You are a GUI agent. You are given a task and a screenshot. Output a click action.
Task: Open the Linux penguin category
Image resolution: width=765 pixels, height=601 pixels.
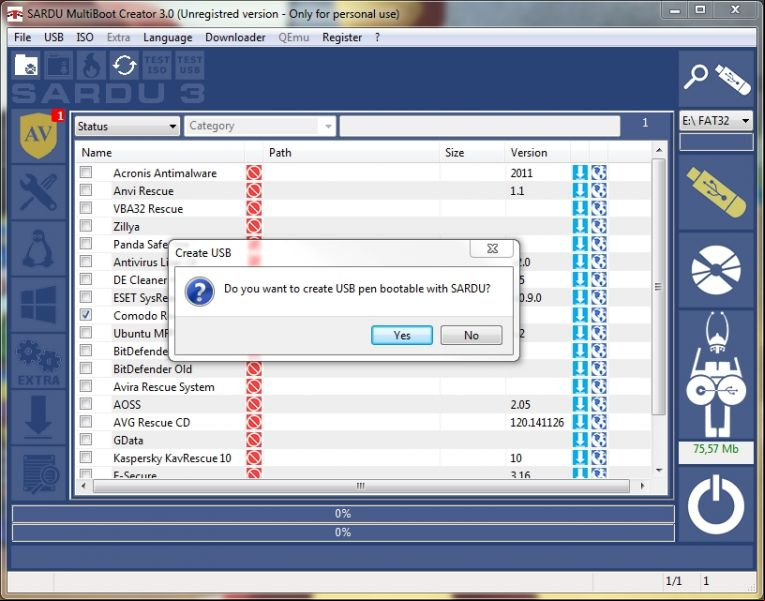(38, 248)
